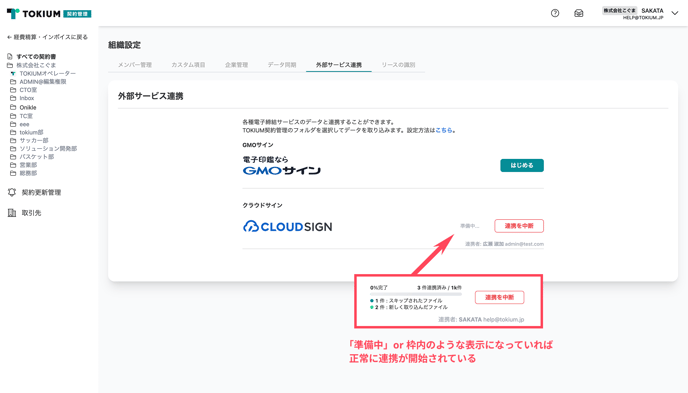Click the TOKIUMオペレーター logo icon
The height and width of the screenshot is (393, 688).
(13, 73)
